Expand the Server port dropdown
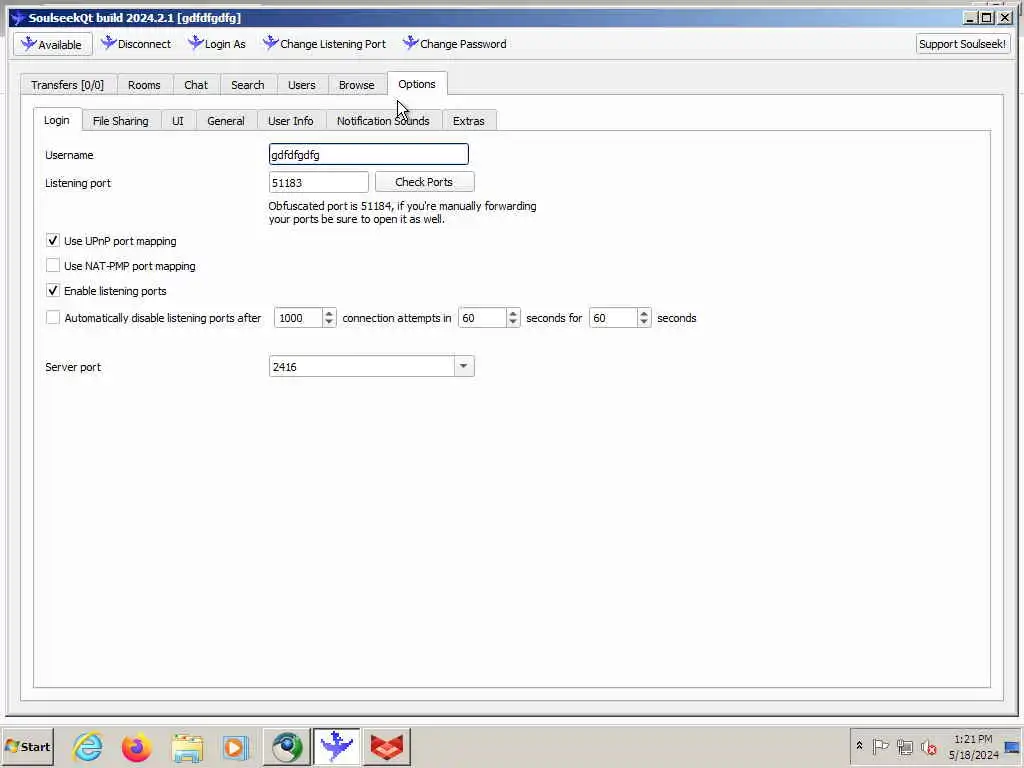 464,366
